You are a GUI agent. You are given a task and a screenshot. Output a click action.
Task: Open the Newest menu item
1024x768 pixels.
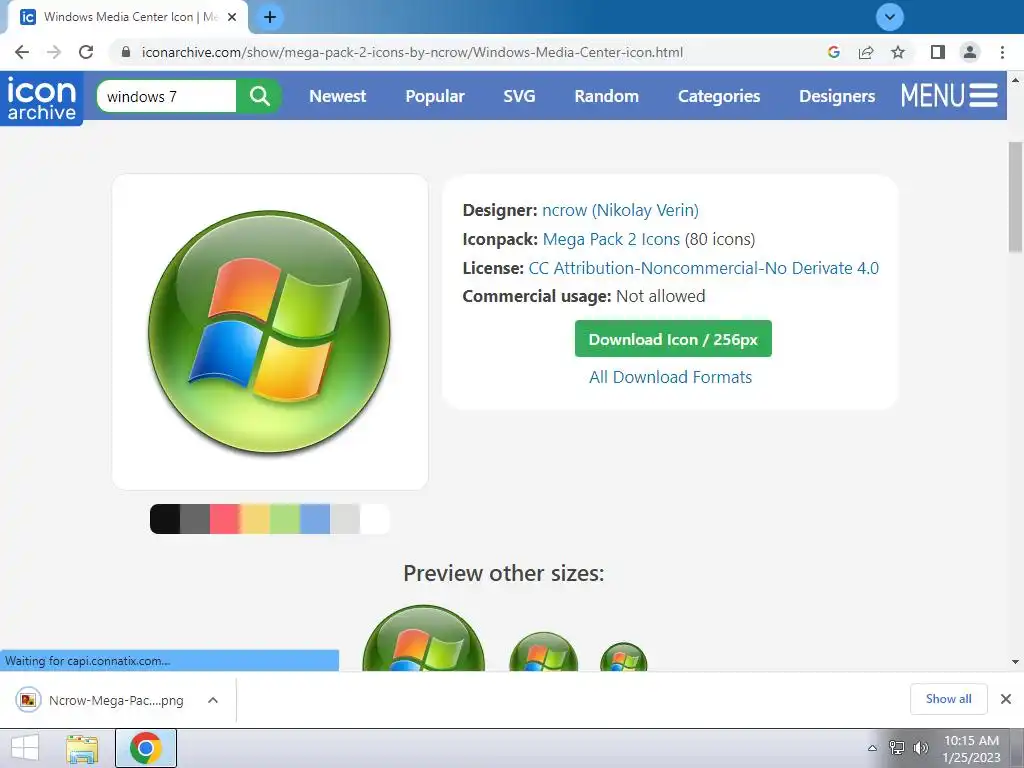[338, 97]
